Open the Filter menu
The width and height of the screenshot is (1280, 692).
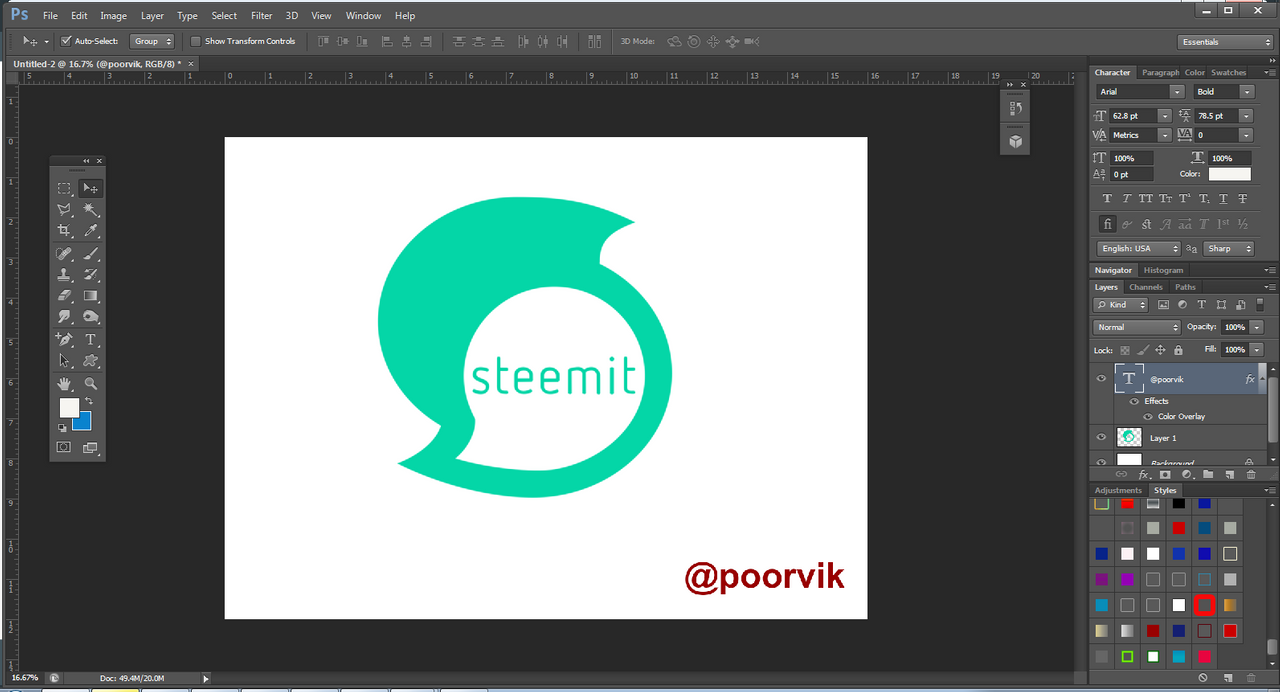pos(261,16)
